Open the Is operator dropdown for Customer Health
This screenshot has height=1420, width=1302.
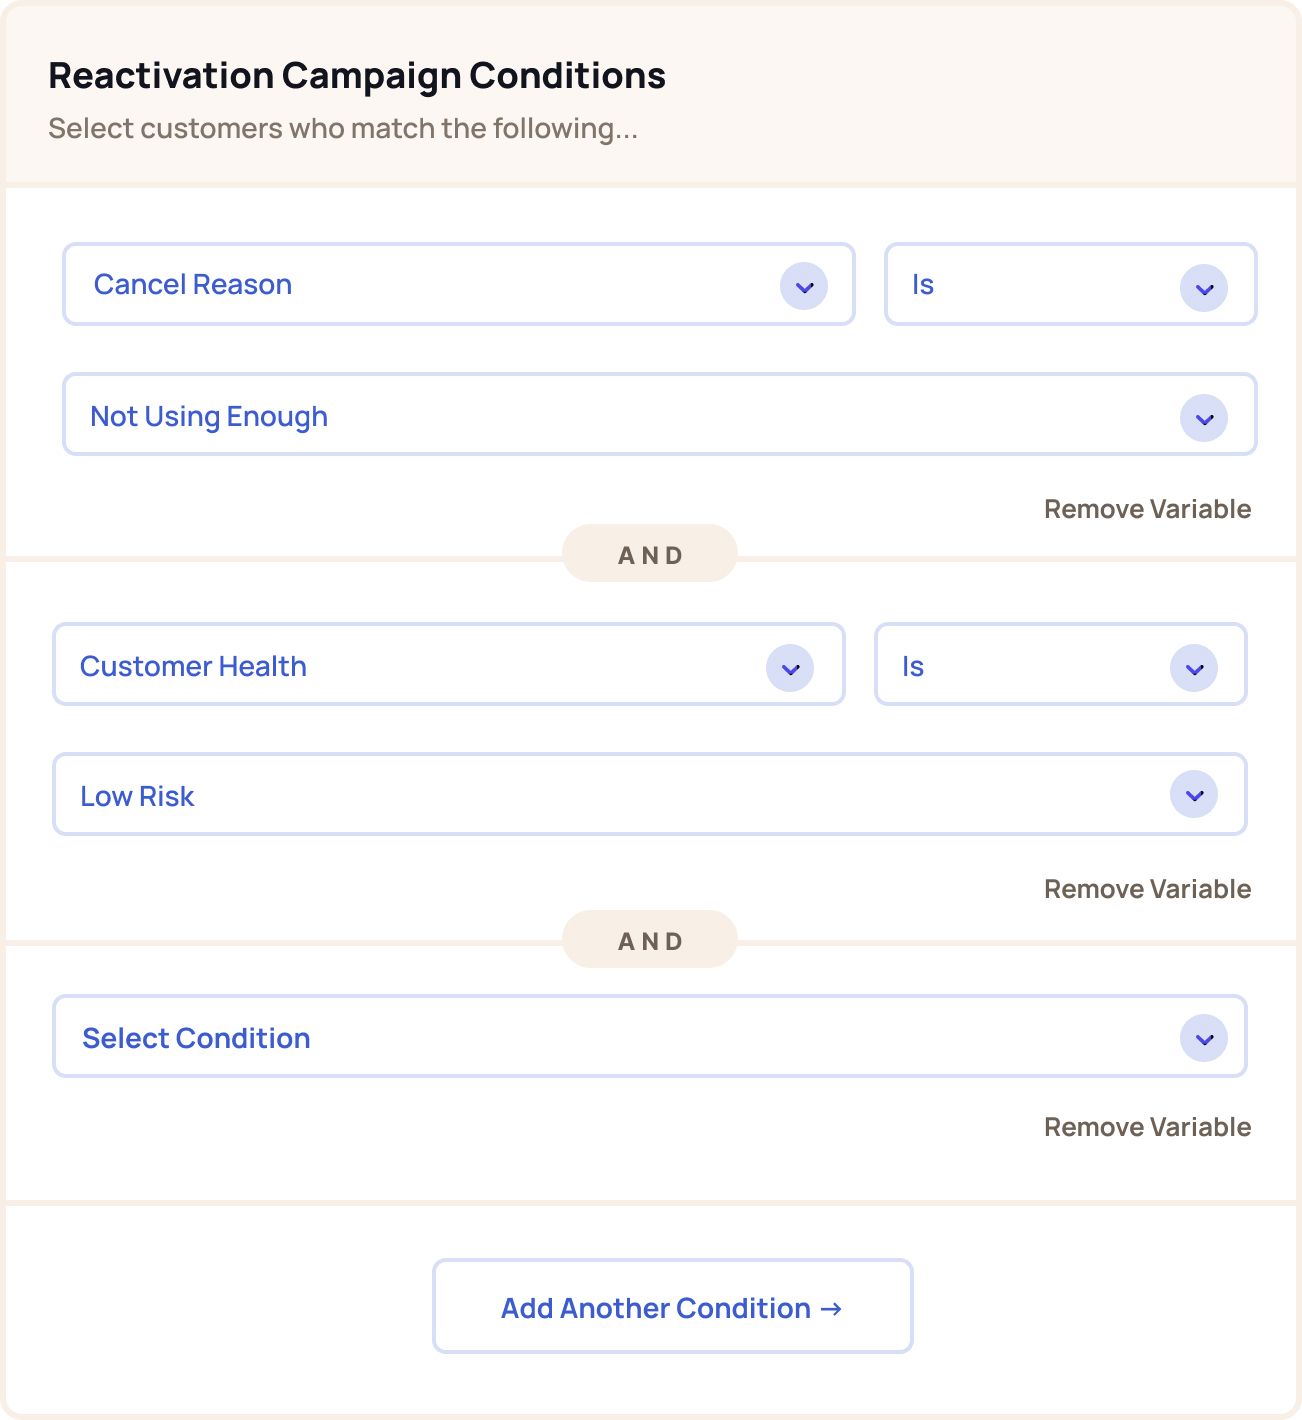click(1061, 664)
